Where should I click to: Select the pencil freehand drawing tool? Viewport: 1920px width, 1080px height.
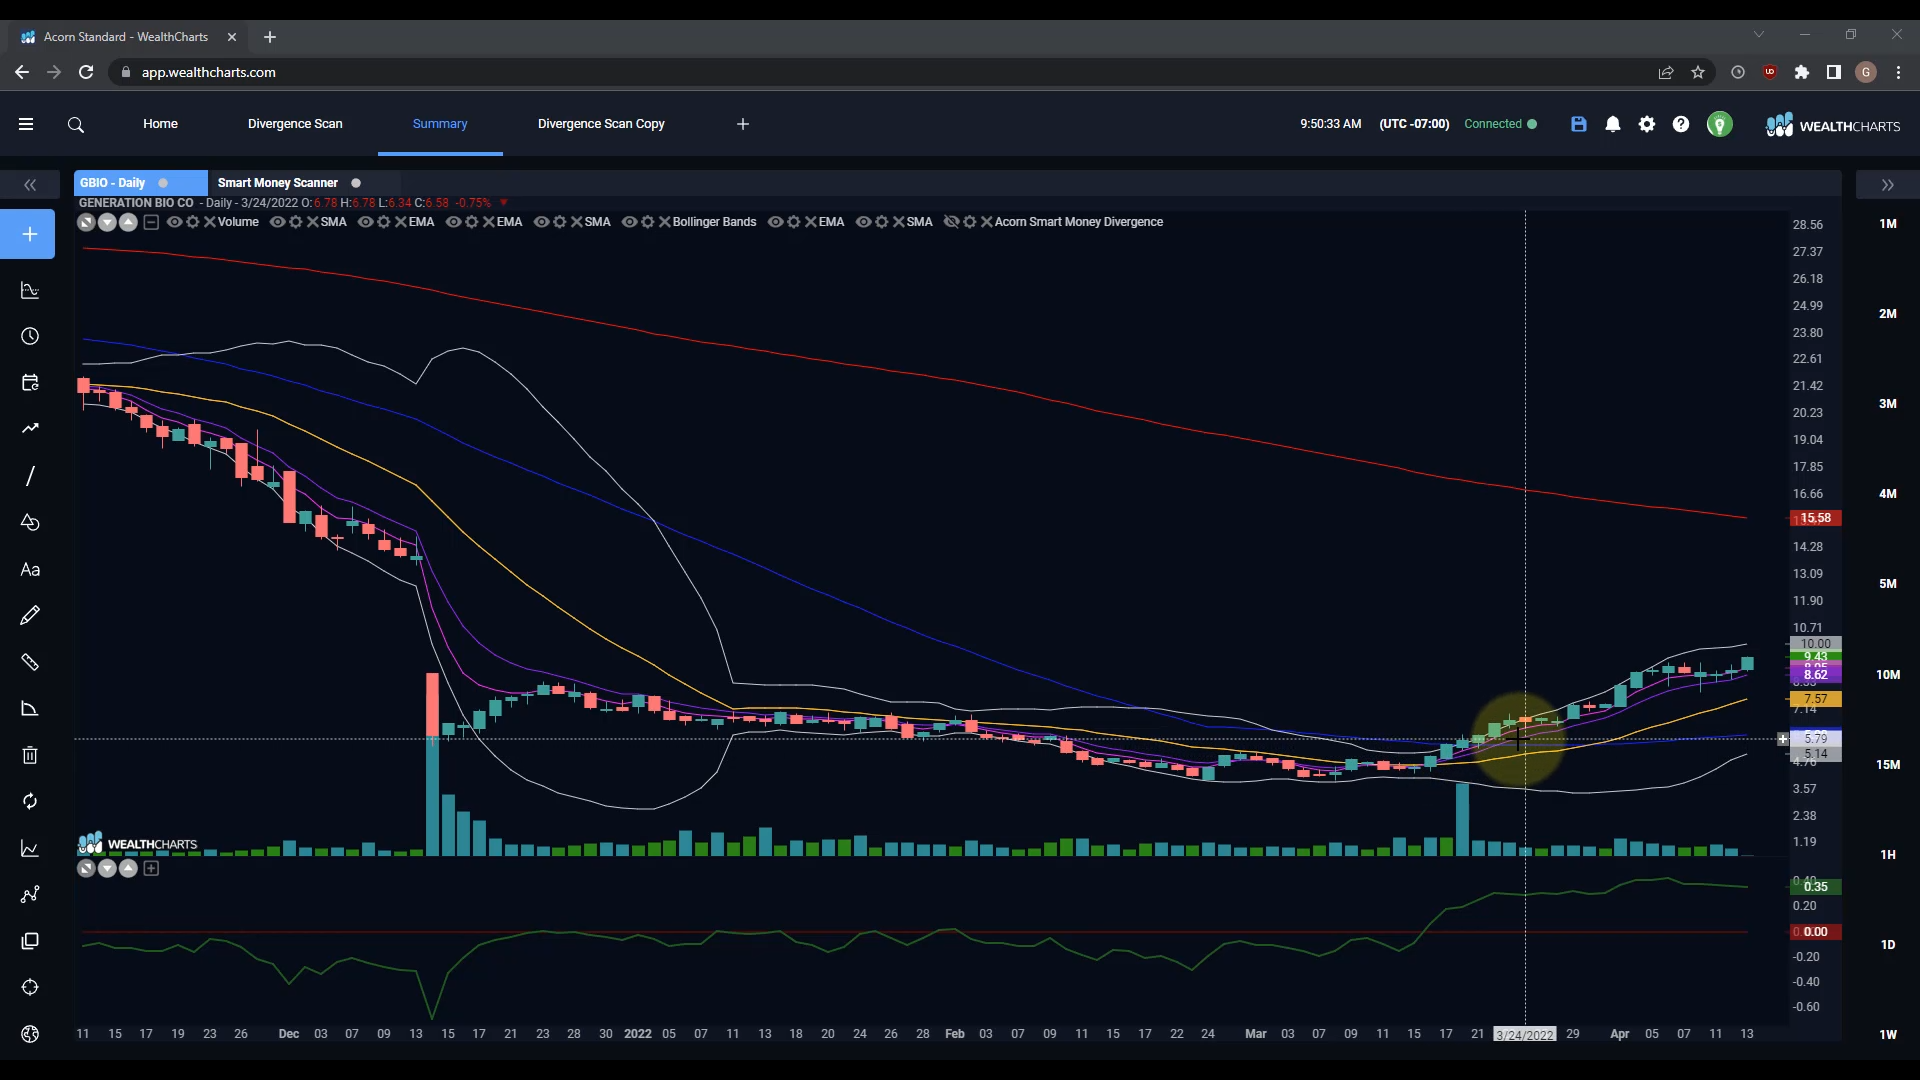pos(30,615)
